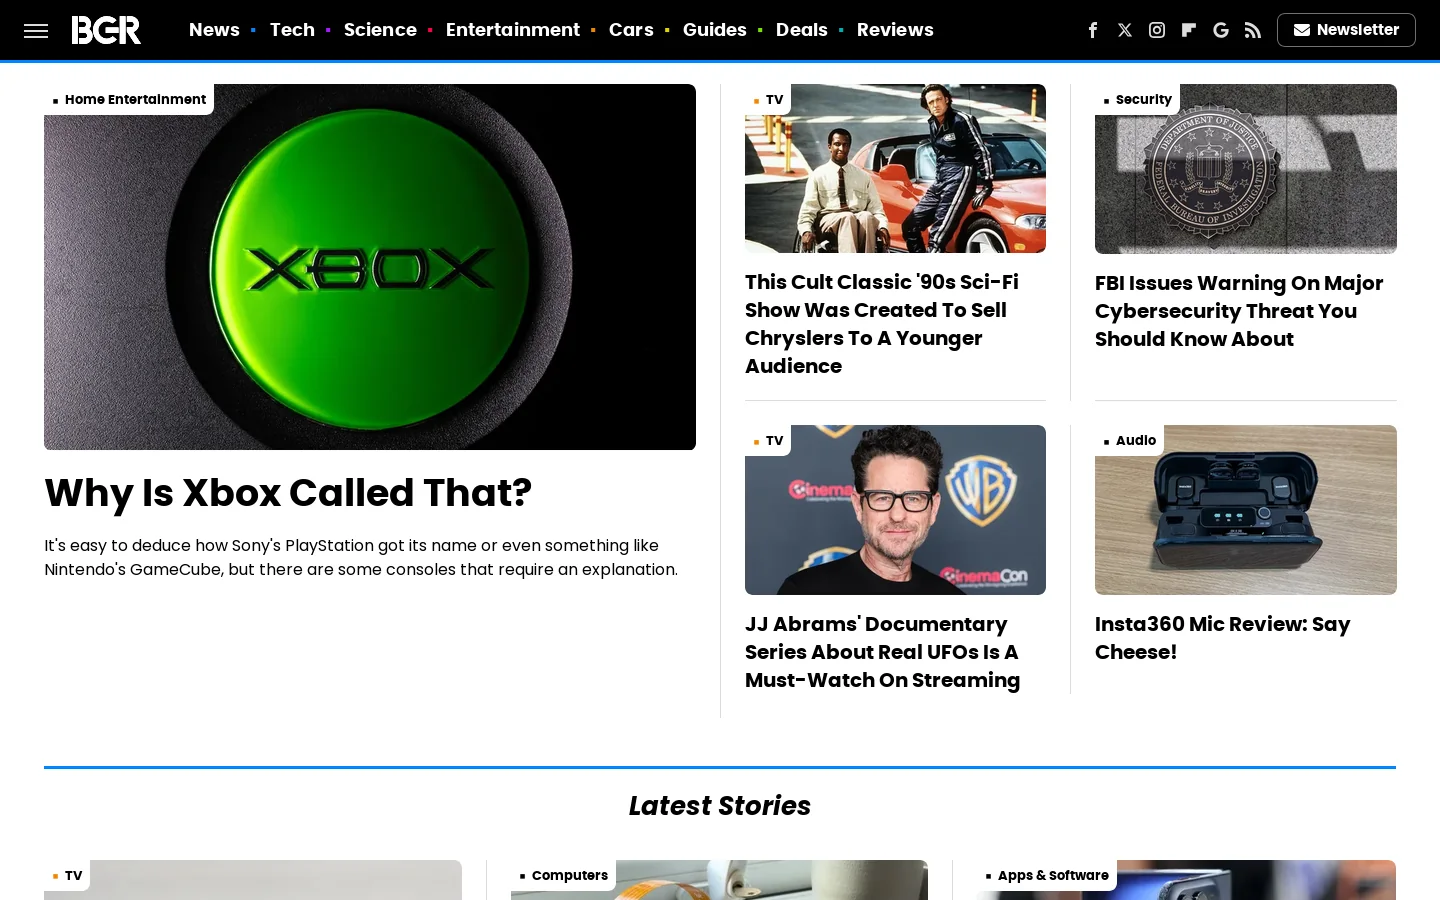The height and width of the screenshot is (900, 1440).
Task: Open the Science menu item
Action: point(380,30)
